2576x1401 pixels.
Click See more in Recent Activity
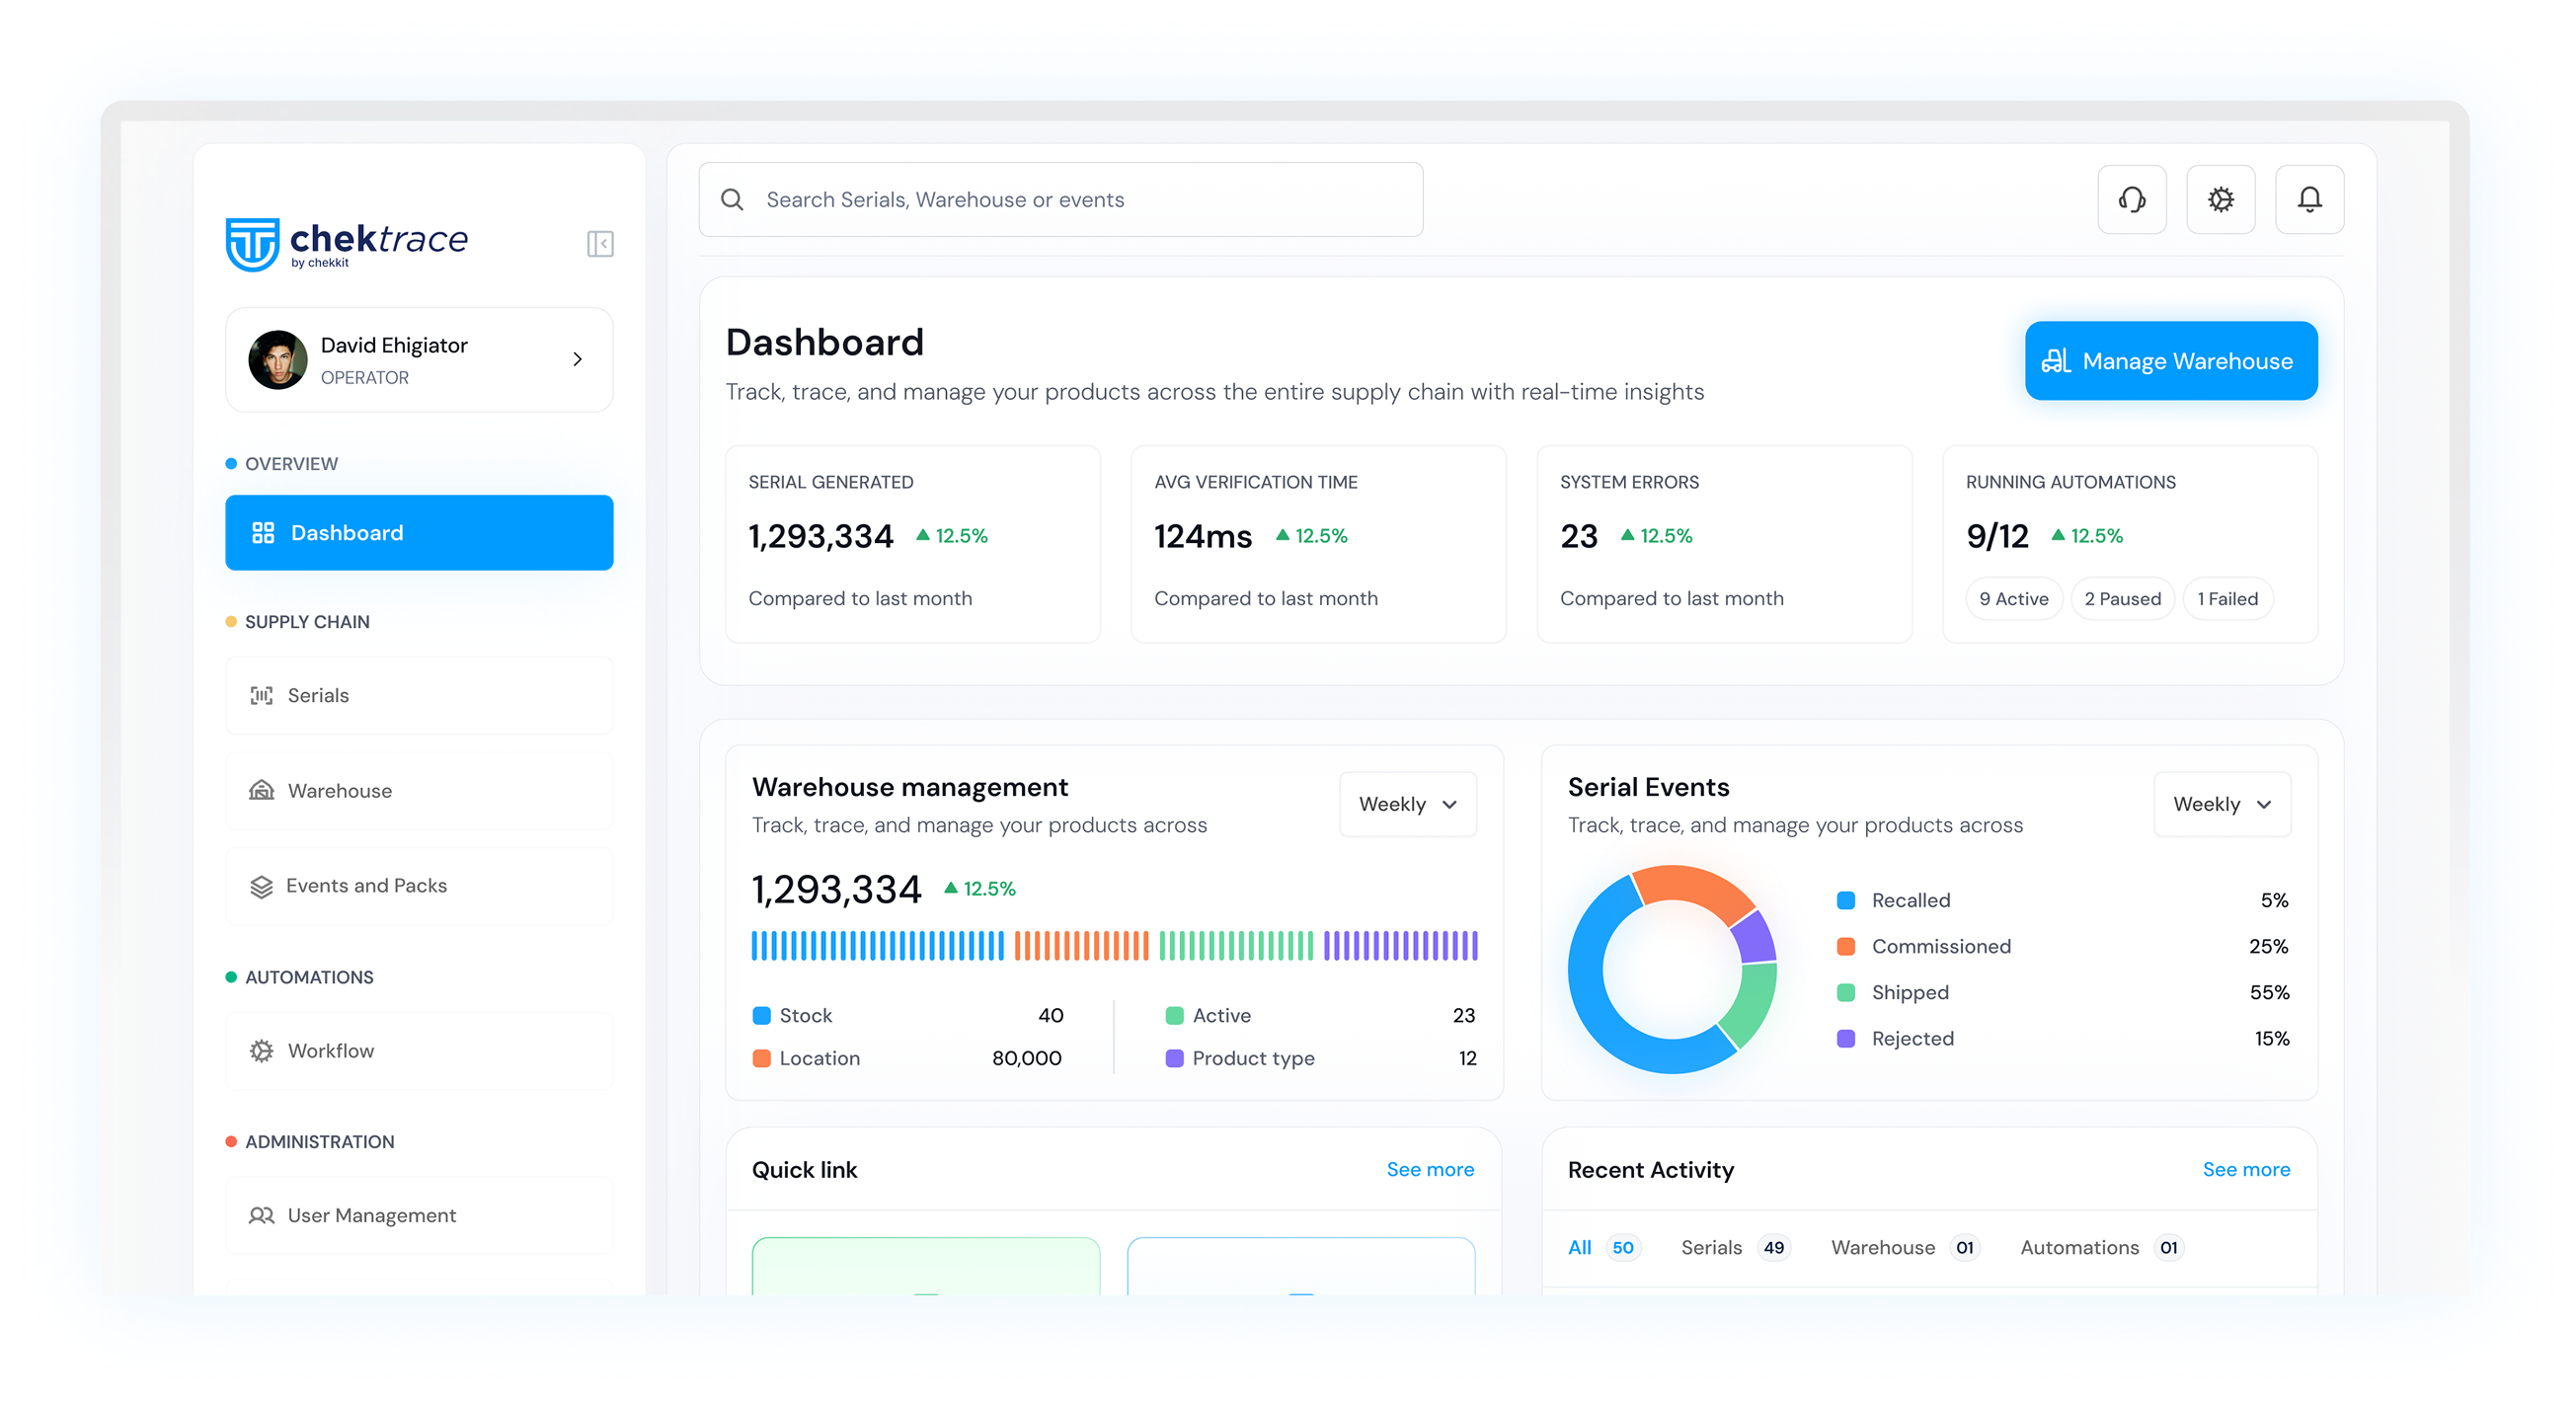pyautogui.click(x=2245, y=1169)
